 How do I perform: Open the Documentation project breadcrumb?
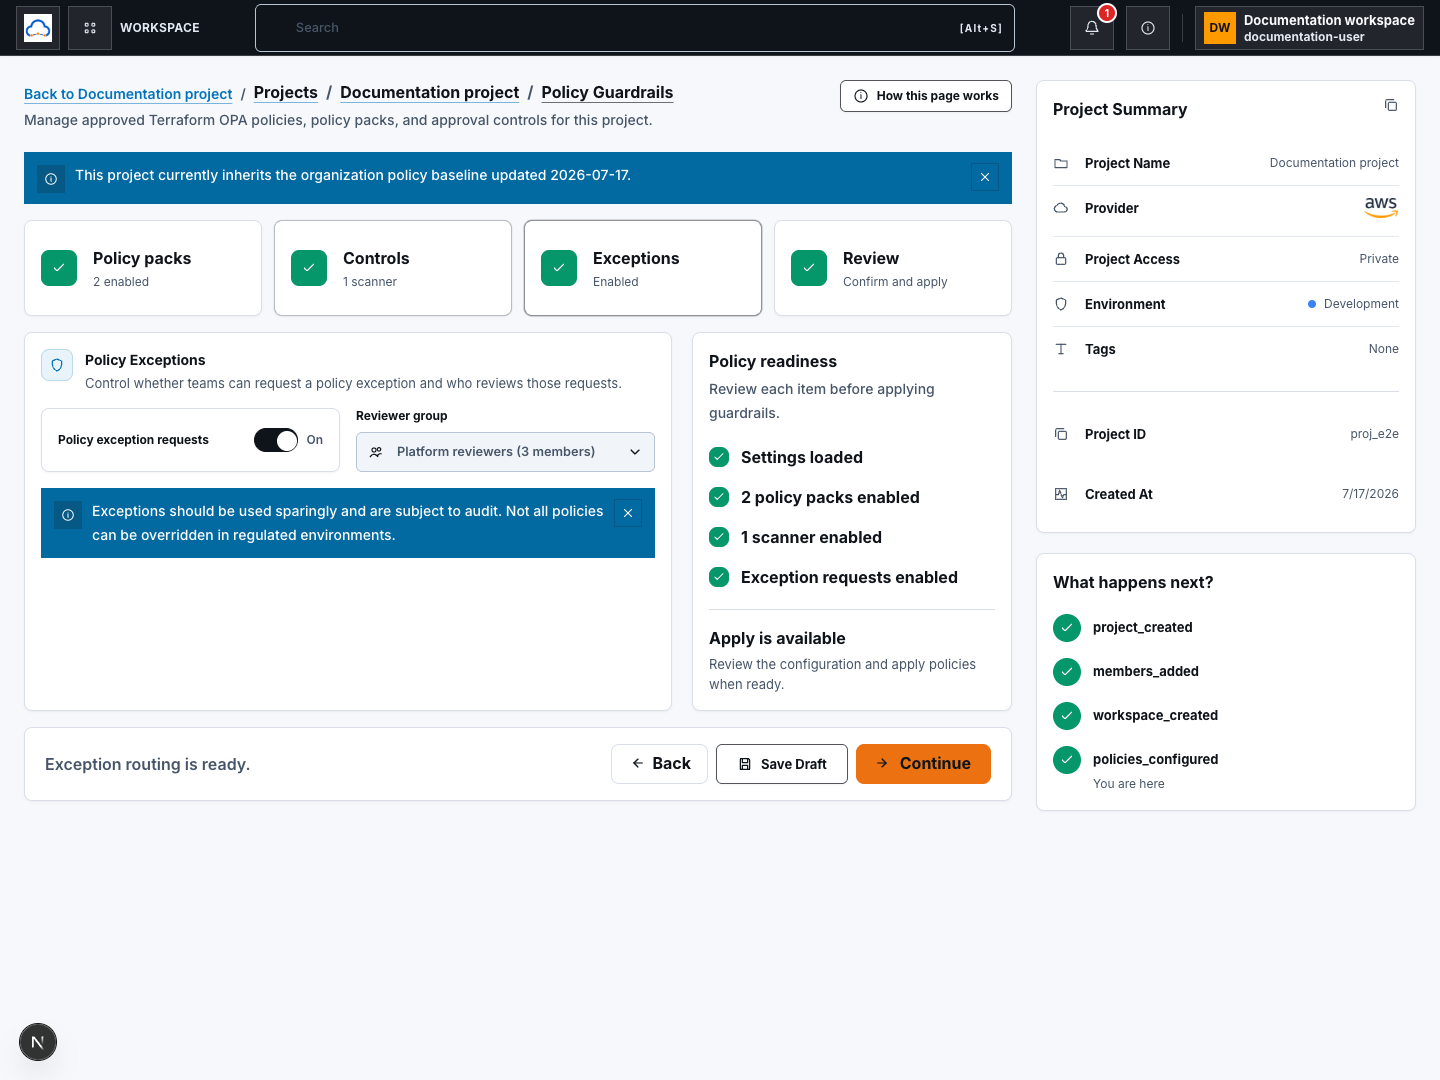(x=430, y=92)
